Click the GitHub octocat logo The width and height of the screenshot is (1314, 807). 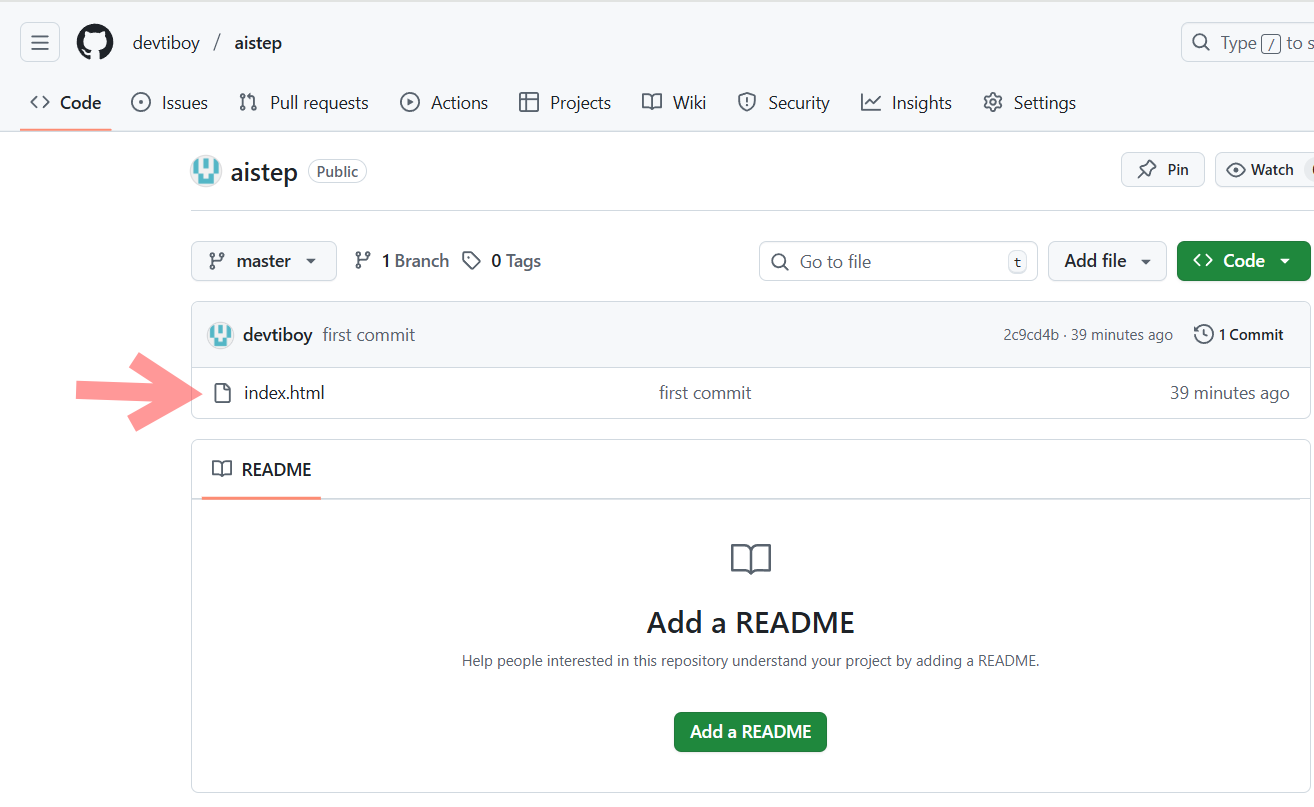pyautogui.click(x=95, y=43)
